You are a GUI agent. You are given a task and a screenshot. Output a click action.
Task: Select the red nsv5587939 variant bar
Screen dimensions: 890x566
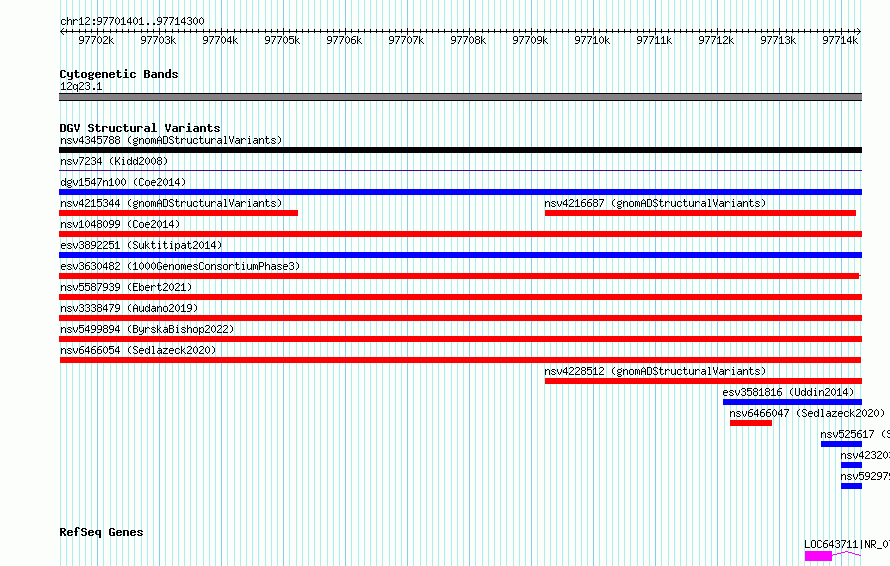(460, 297)
